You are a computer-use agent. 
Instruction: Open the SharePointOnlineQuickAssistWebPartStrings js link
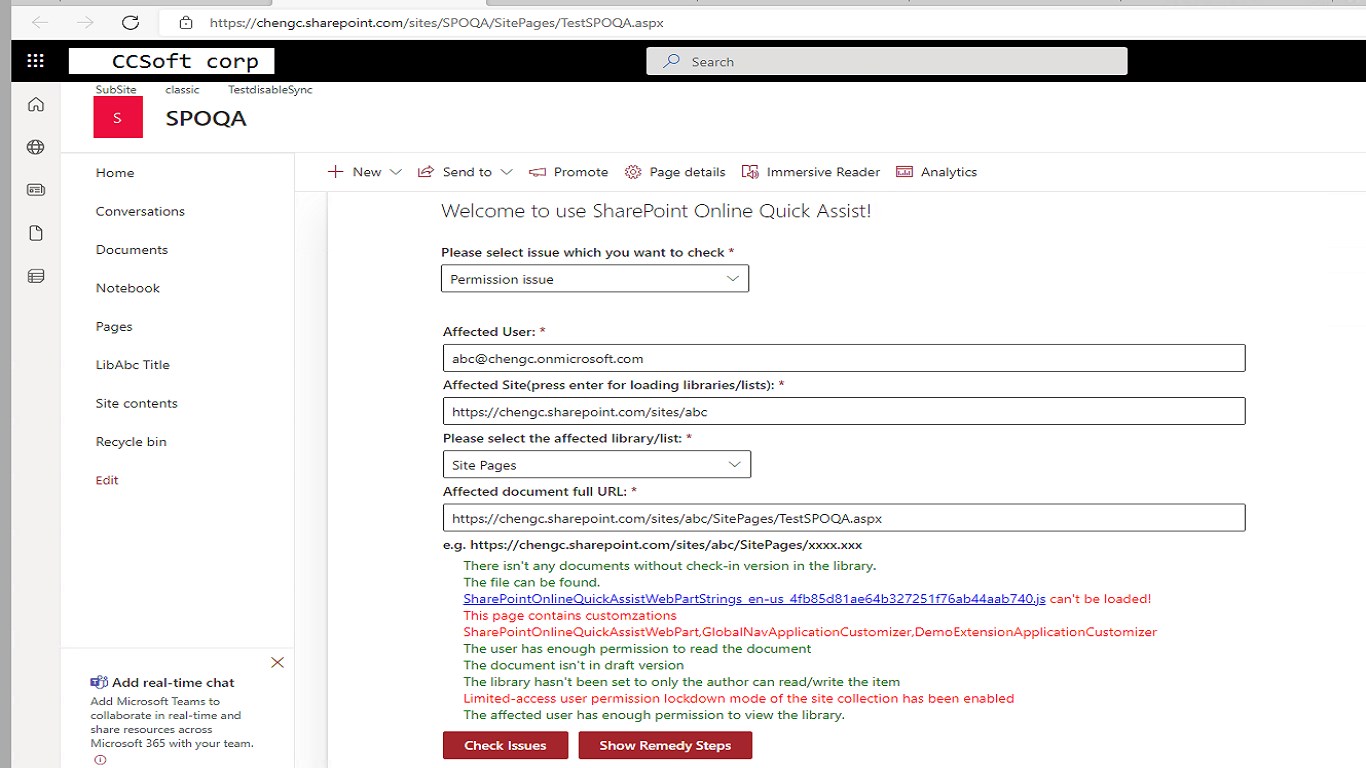(x=754, y=599)
